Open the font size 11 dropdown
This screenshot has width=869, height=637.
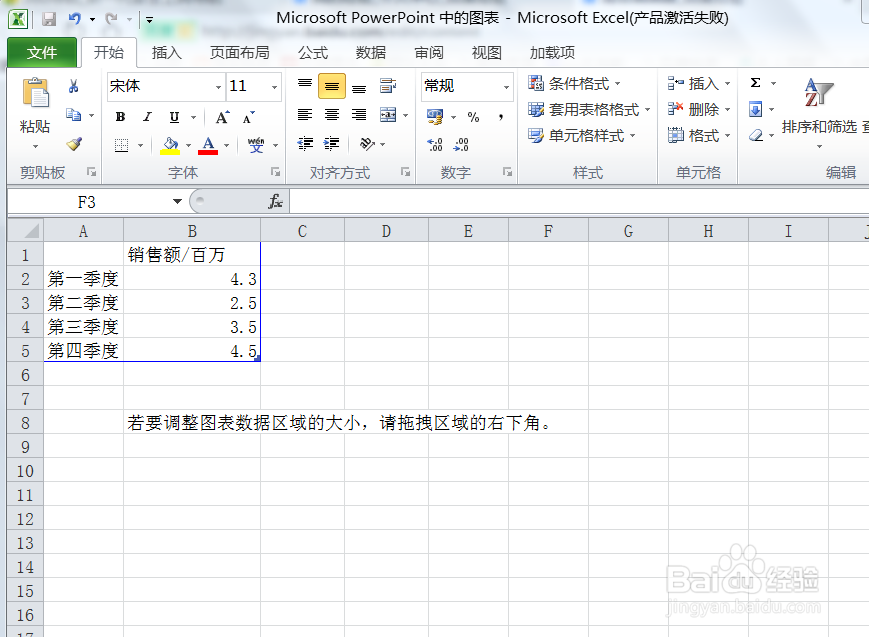(274, 87)
